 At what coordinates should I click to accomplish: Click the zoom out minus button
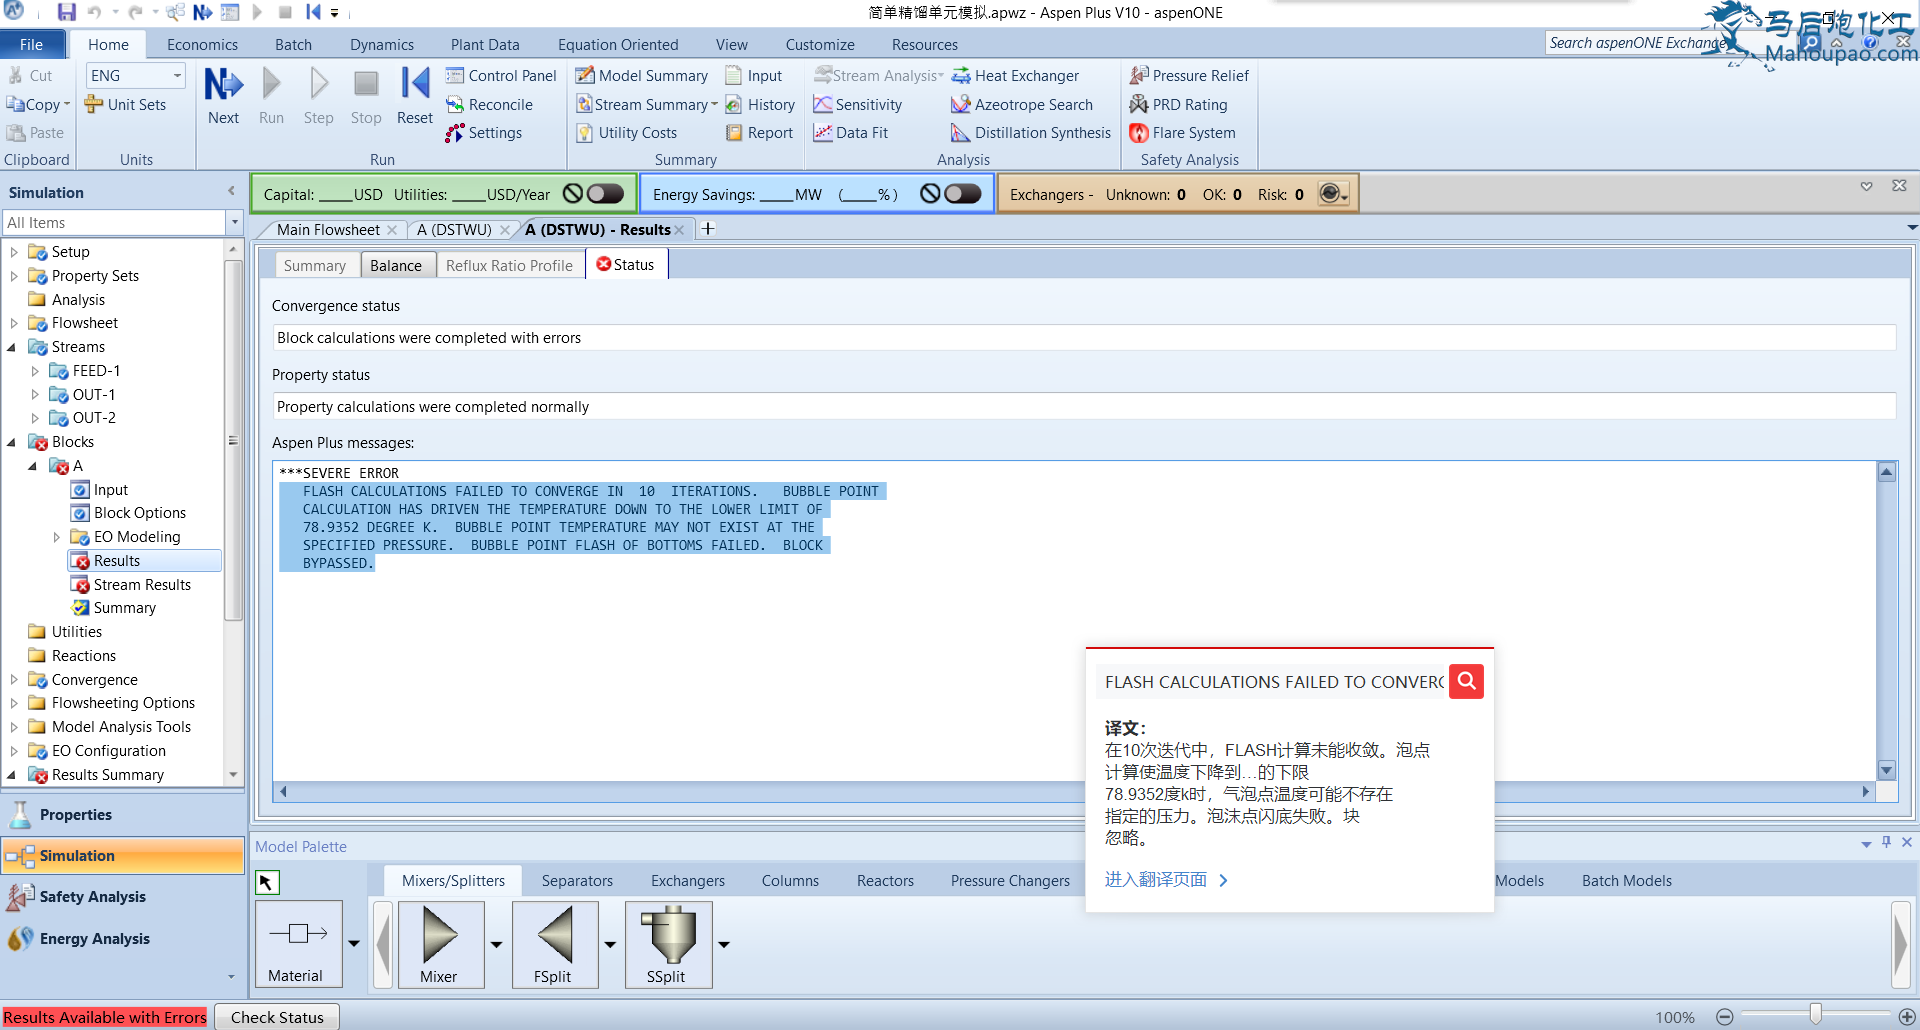pyautogui.click(x=1725, y=1017)
